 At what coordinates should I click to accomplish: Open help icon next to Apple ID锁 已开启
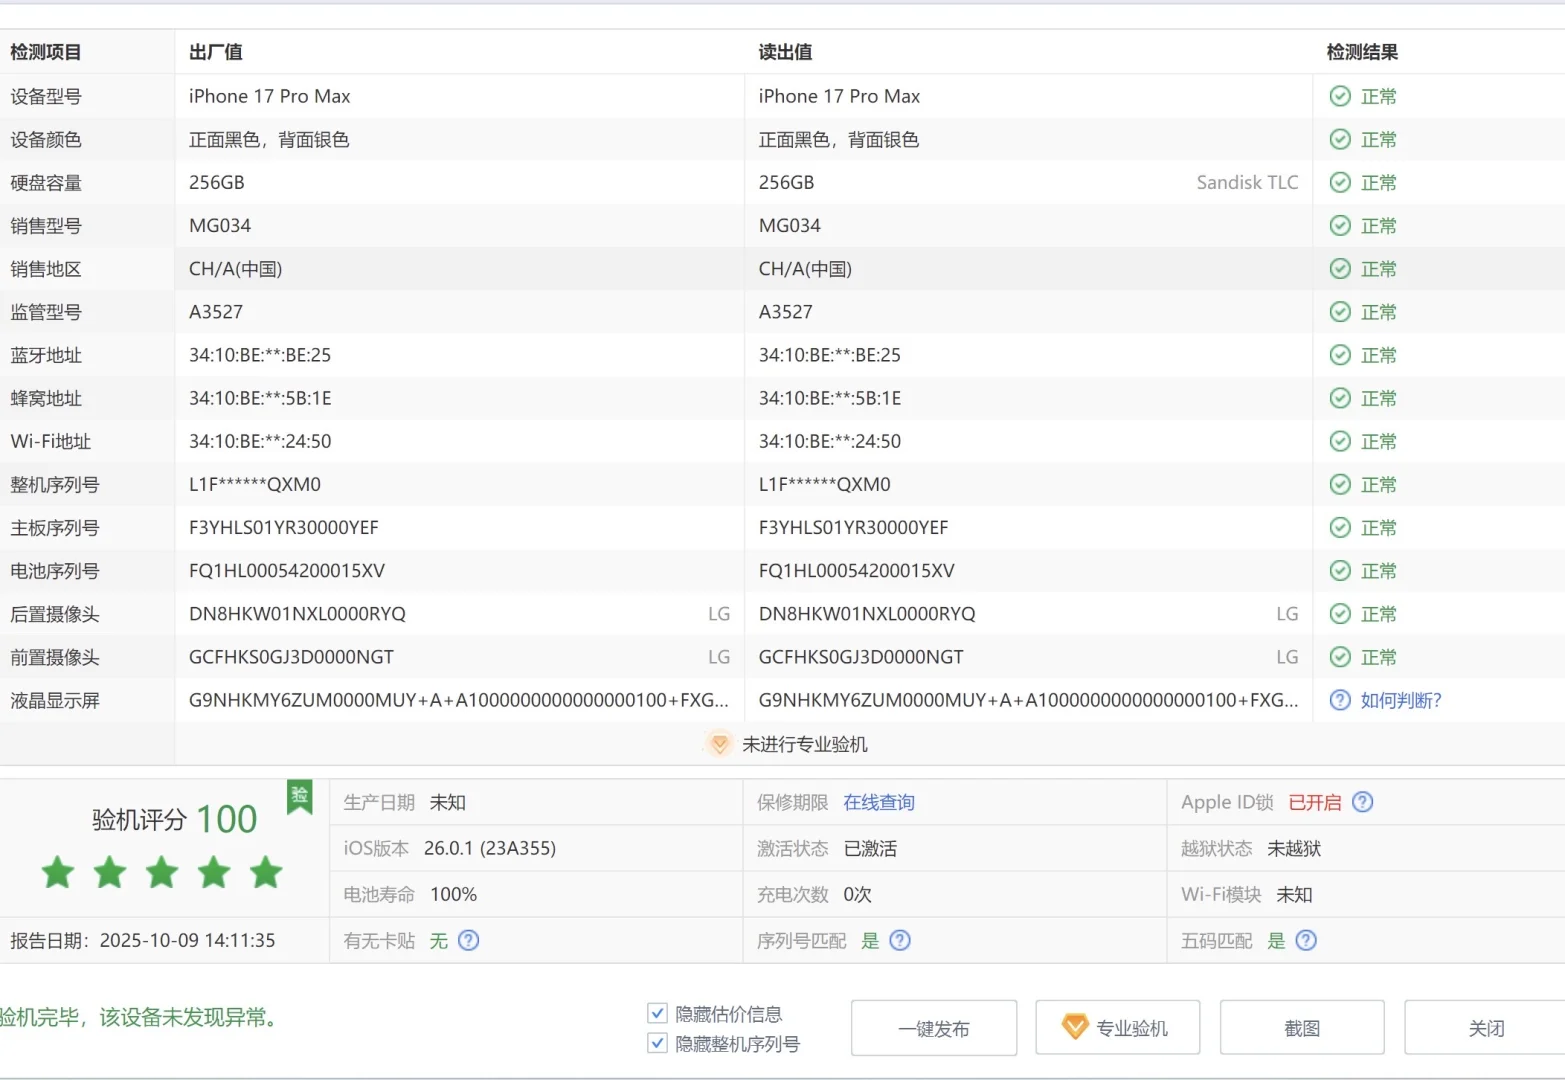coord(1362,802)
